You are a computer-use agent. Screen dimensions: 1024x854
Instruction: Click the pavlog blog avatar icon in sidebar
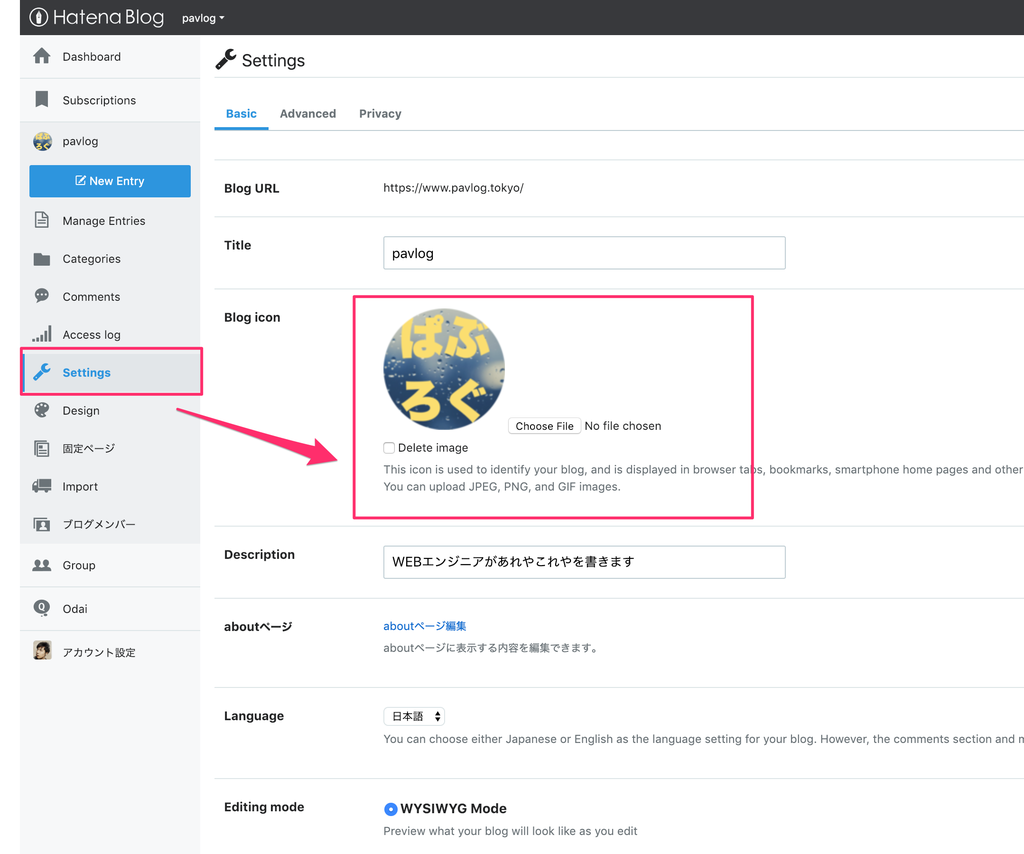pos(42,141)
